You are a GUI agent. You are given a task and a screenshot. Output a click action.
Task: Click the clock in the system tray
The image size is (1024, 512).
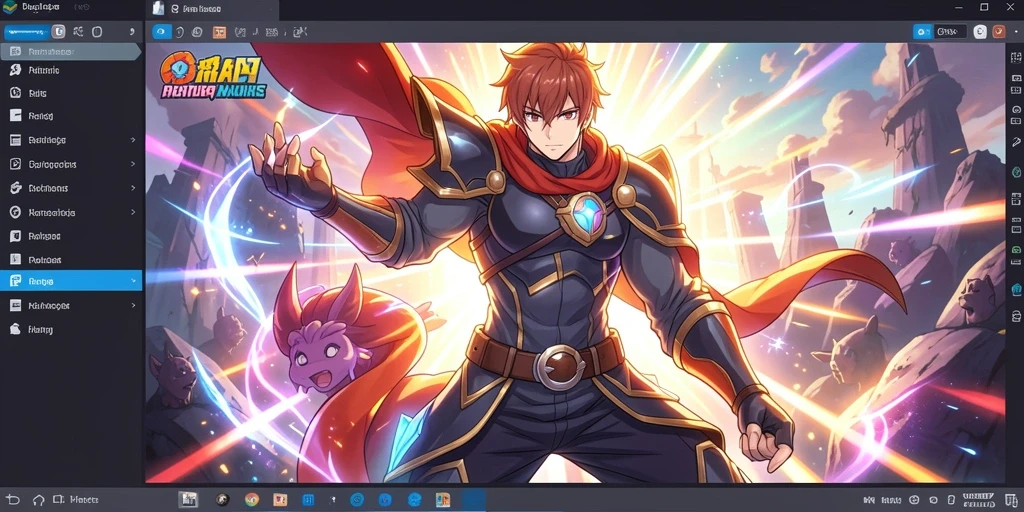click(x=977, y=500)
